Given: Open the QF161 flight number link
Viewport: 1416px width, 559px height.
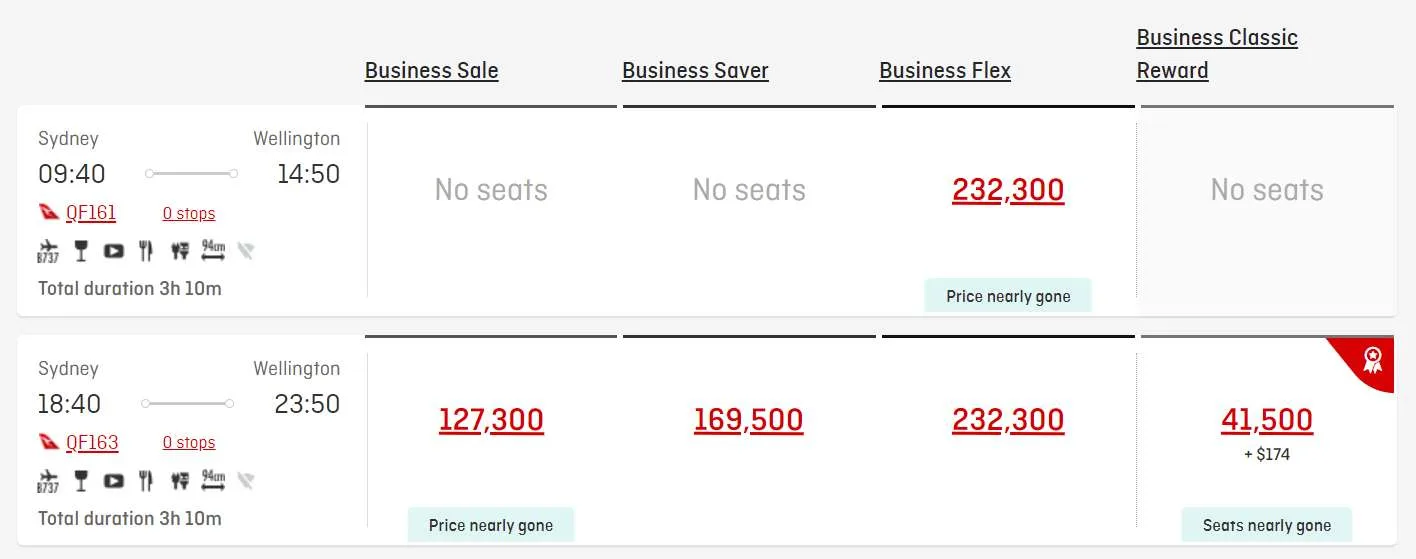Looking at the screenshot, I should coord(91,213).
